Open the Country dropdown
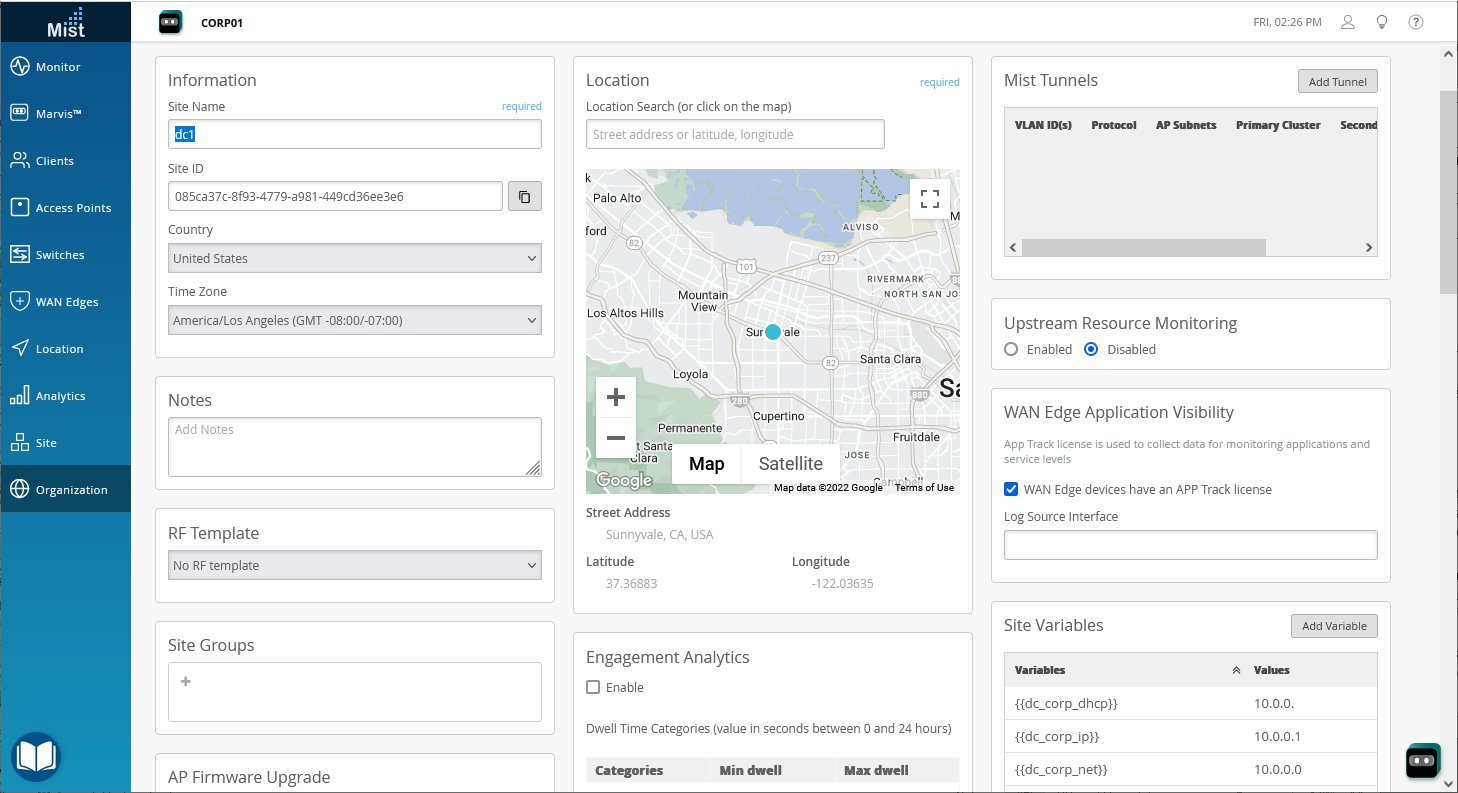The width and height of the screenshot is (1458, 793). point(354,258)
